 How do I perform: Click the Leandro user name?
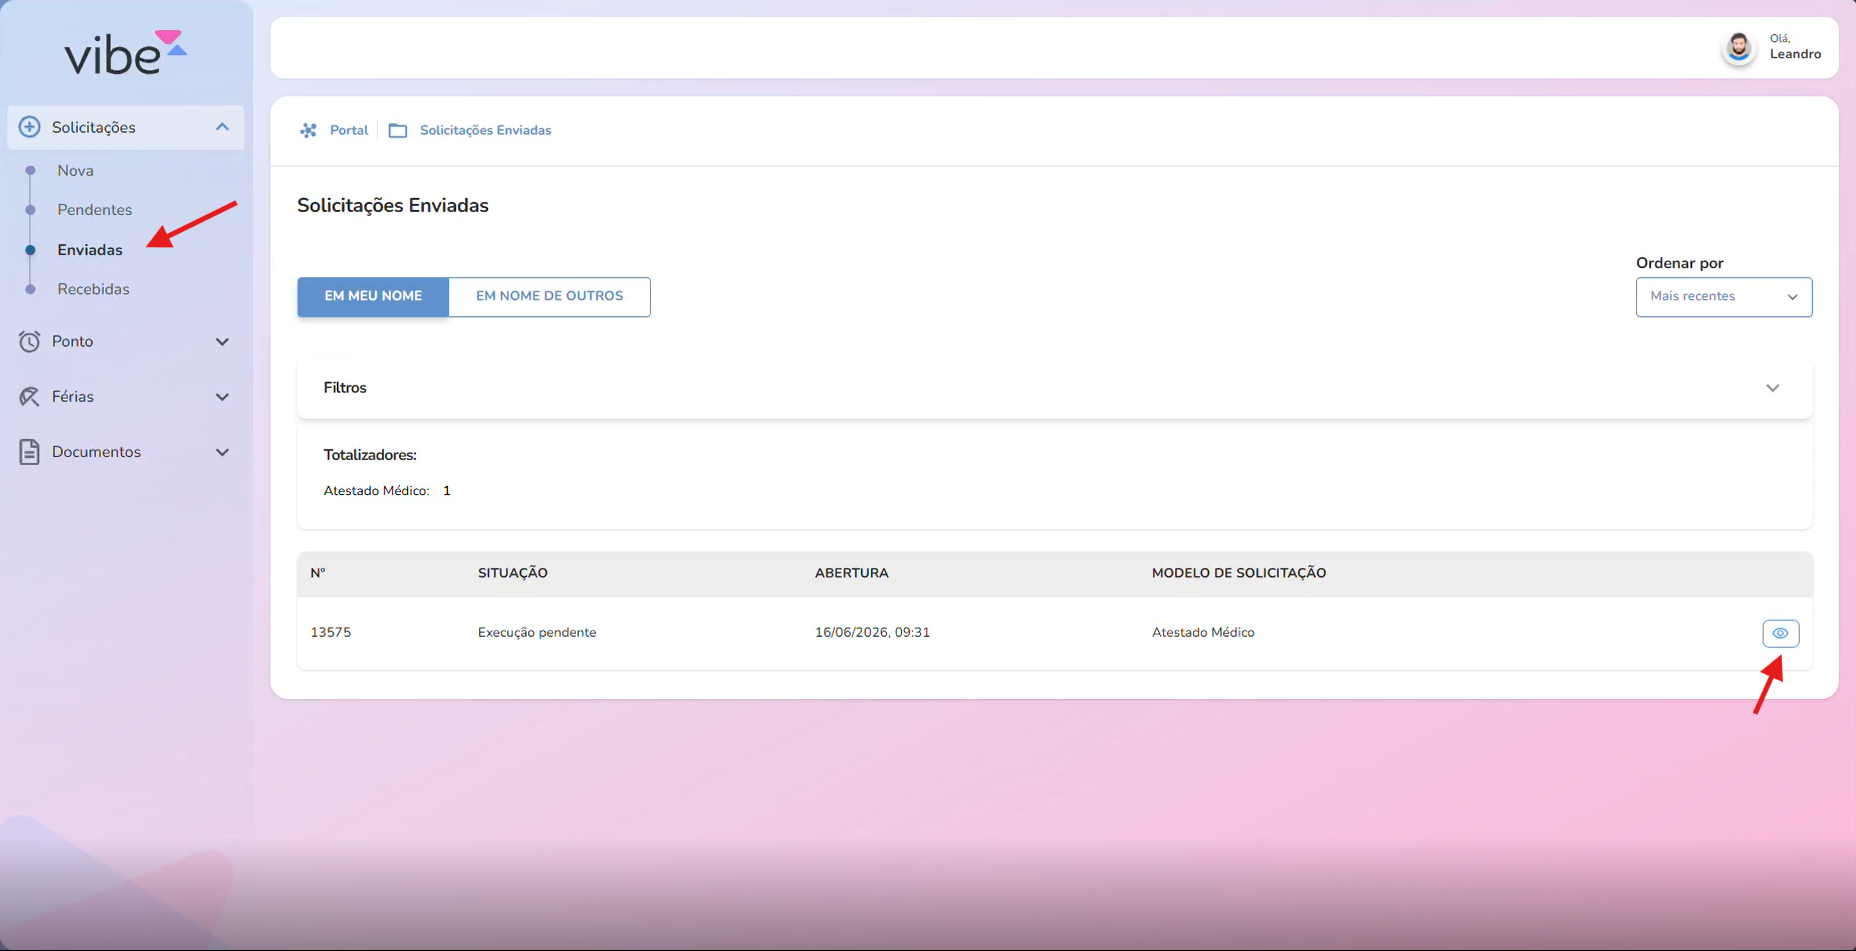[1795, 54]
